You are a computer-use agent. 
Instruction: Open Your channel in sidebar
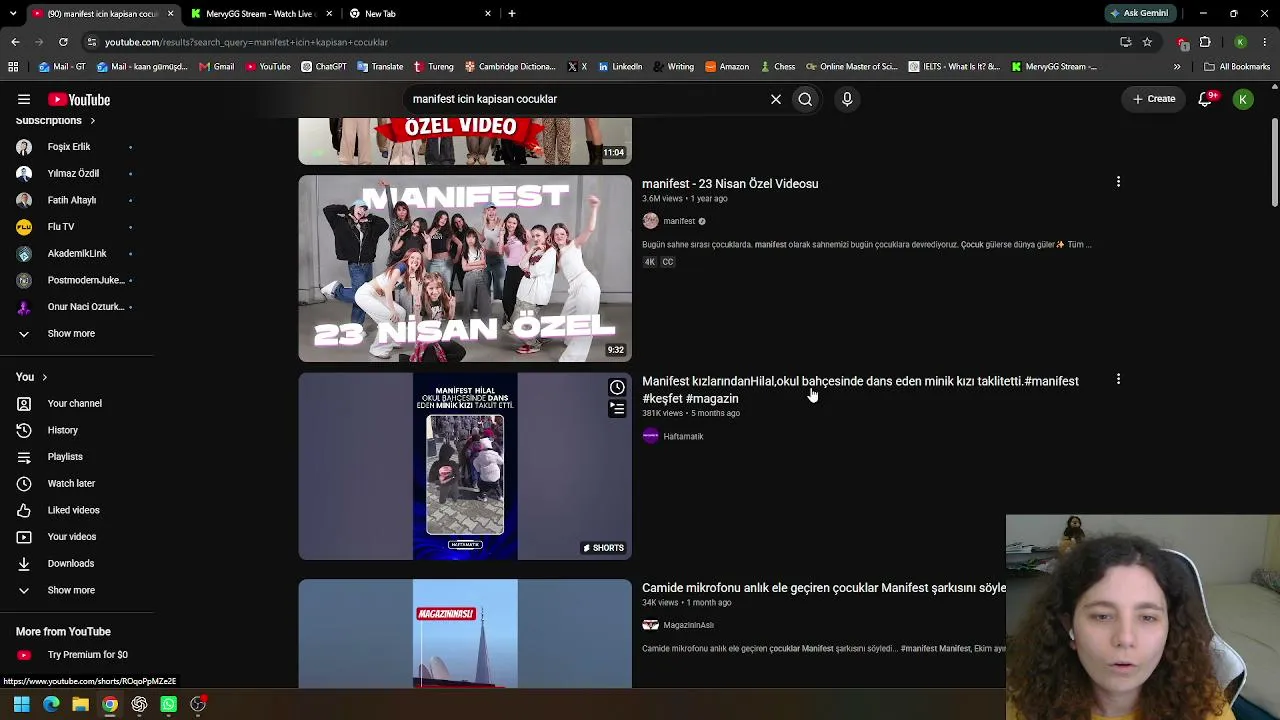pyautogui.click(x=74, y=403)
